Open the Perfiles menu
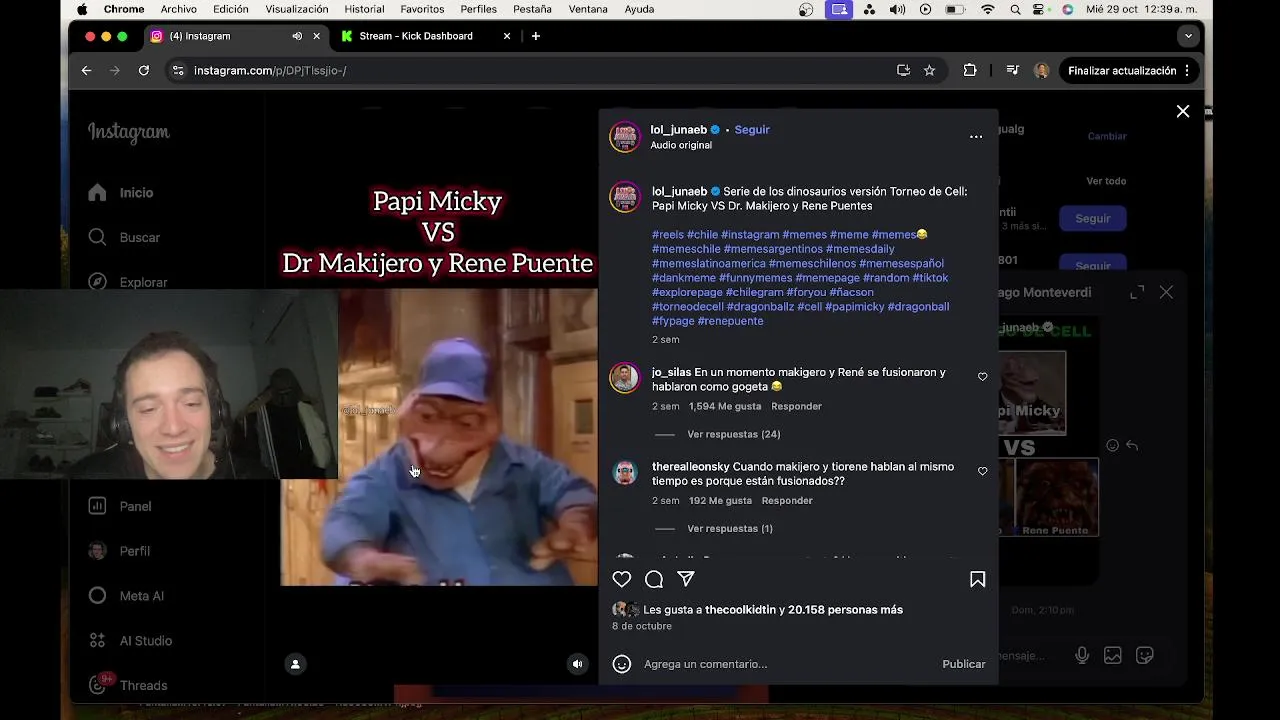This screenshot has height=720, width=1280. (478, 9)
